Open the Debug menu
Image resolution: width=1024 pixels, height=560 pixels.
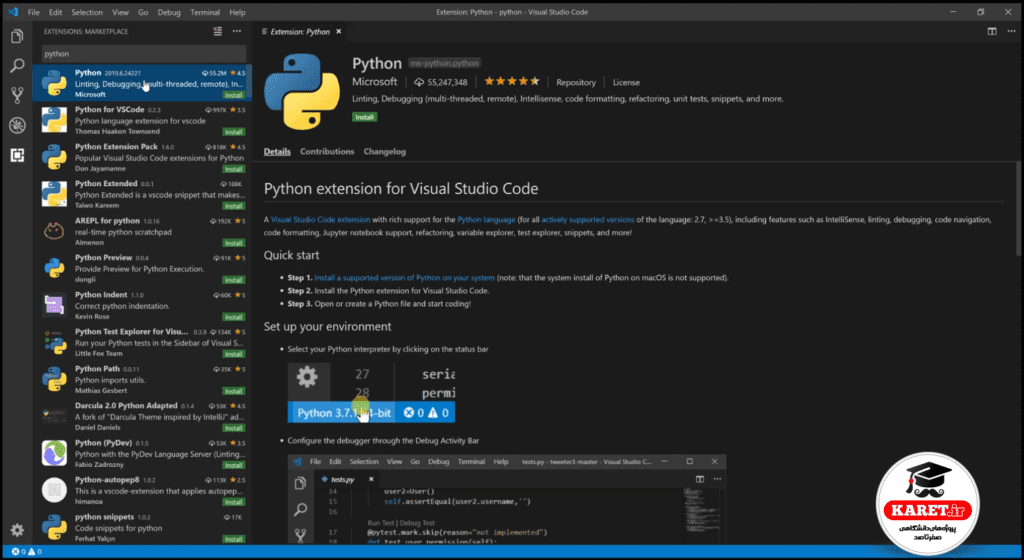[x=169, y=12]
